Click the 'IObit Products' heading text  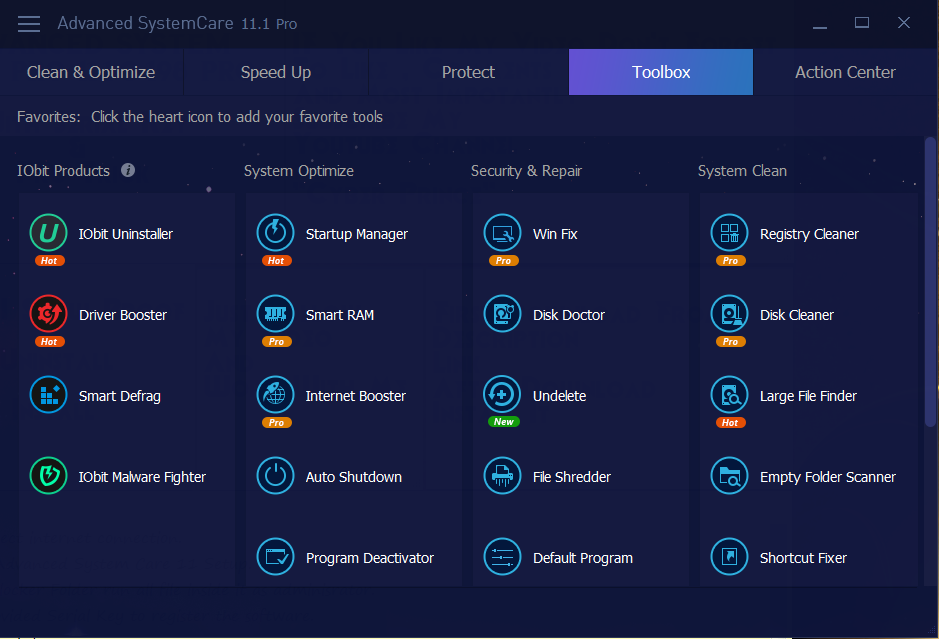click(x=63, y=171)
